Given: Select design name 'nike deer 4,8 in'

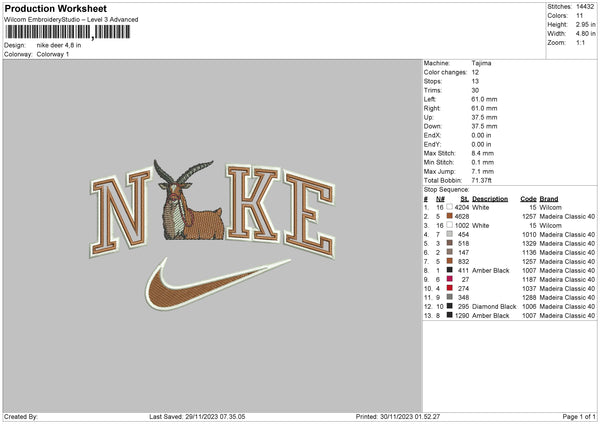Looking at the screenshot, I should tap(59, 45).
